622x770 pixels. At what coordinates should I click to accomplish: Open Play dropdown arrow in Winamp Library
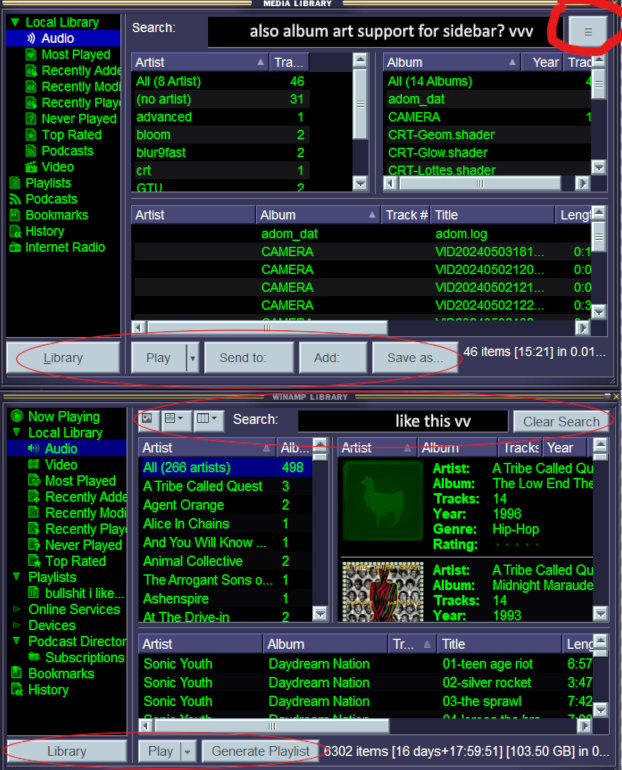point(187,751)
